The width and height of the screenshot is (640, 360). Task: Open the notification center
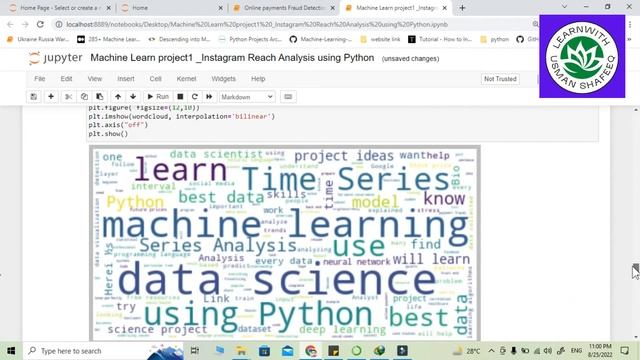[624, 351]
